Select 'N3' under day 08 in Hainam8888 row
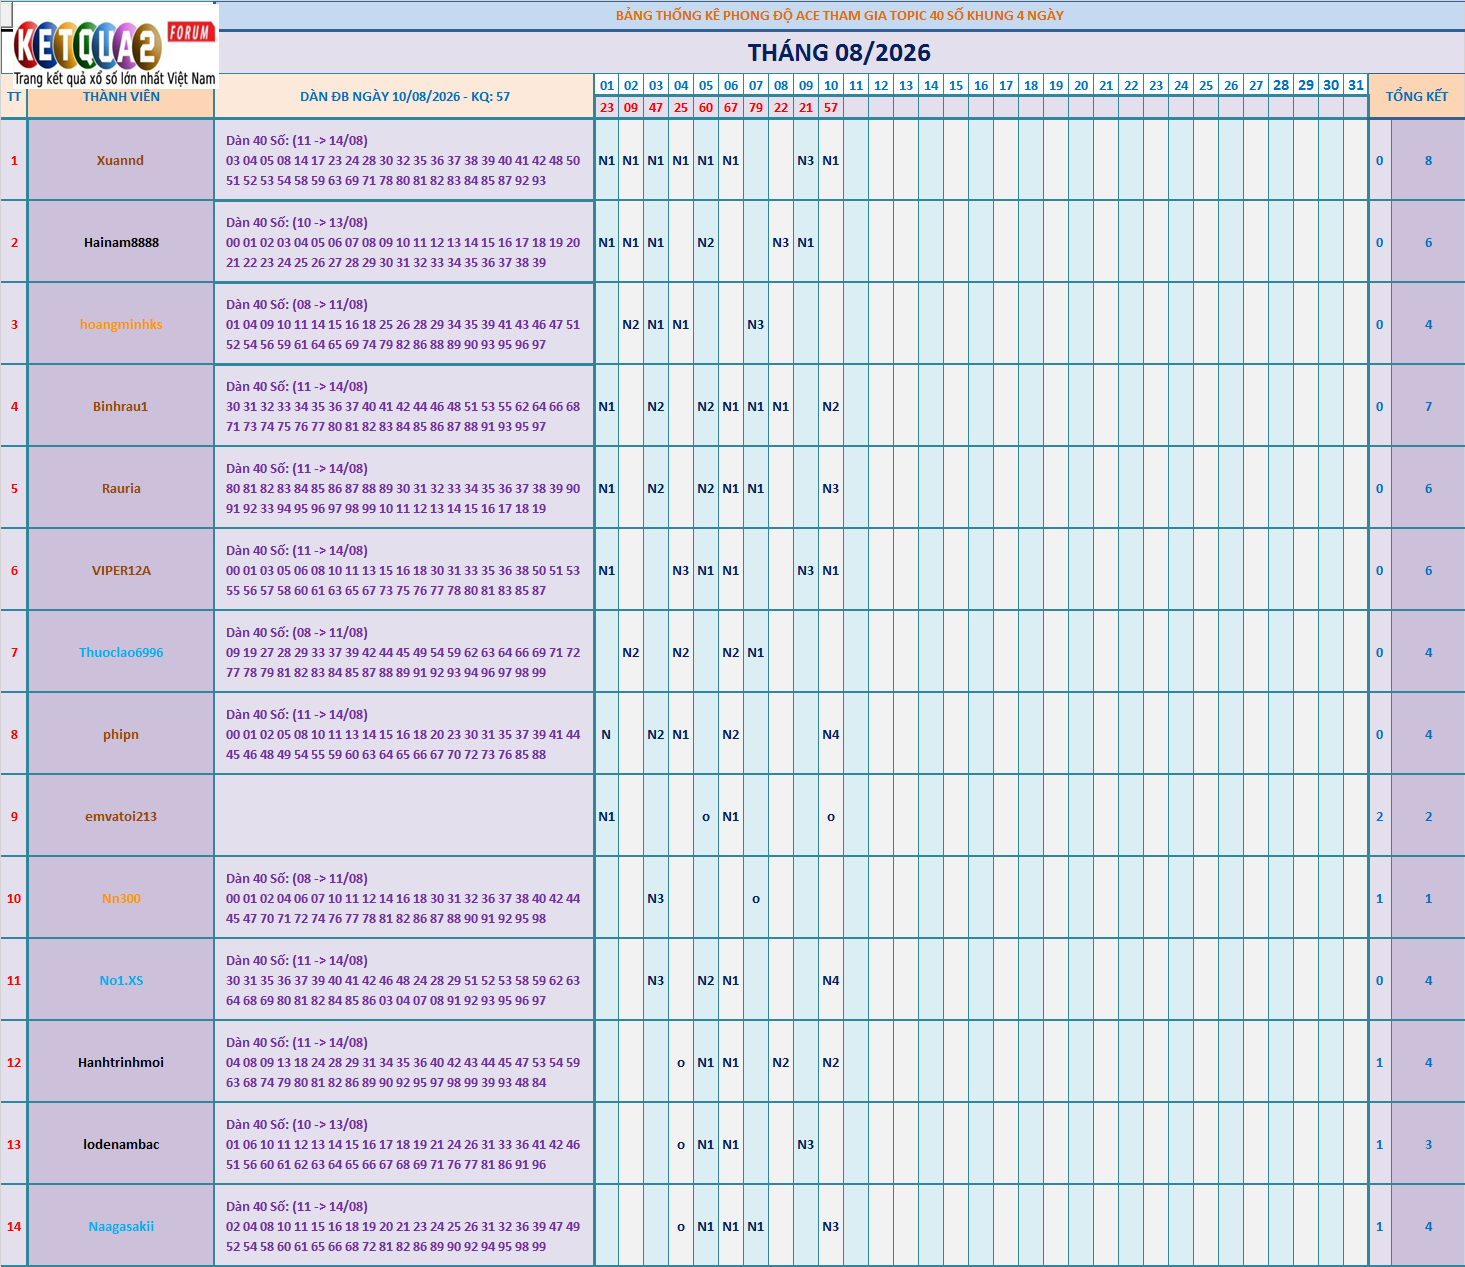1465x1267 pixels. (x=781, y=243)
